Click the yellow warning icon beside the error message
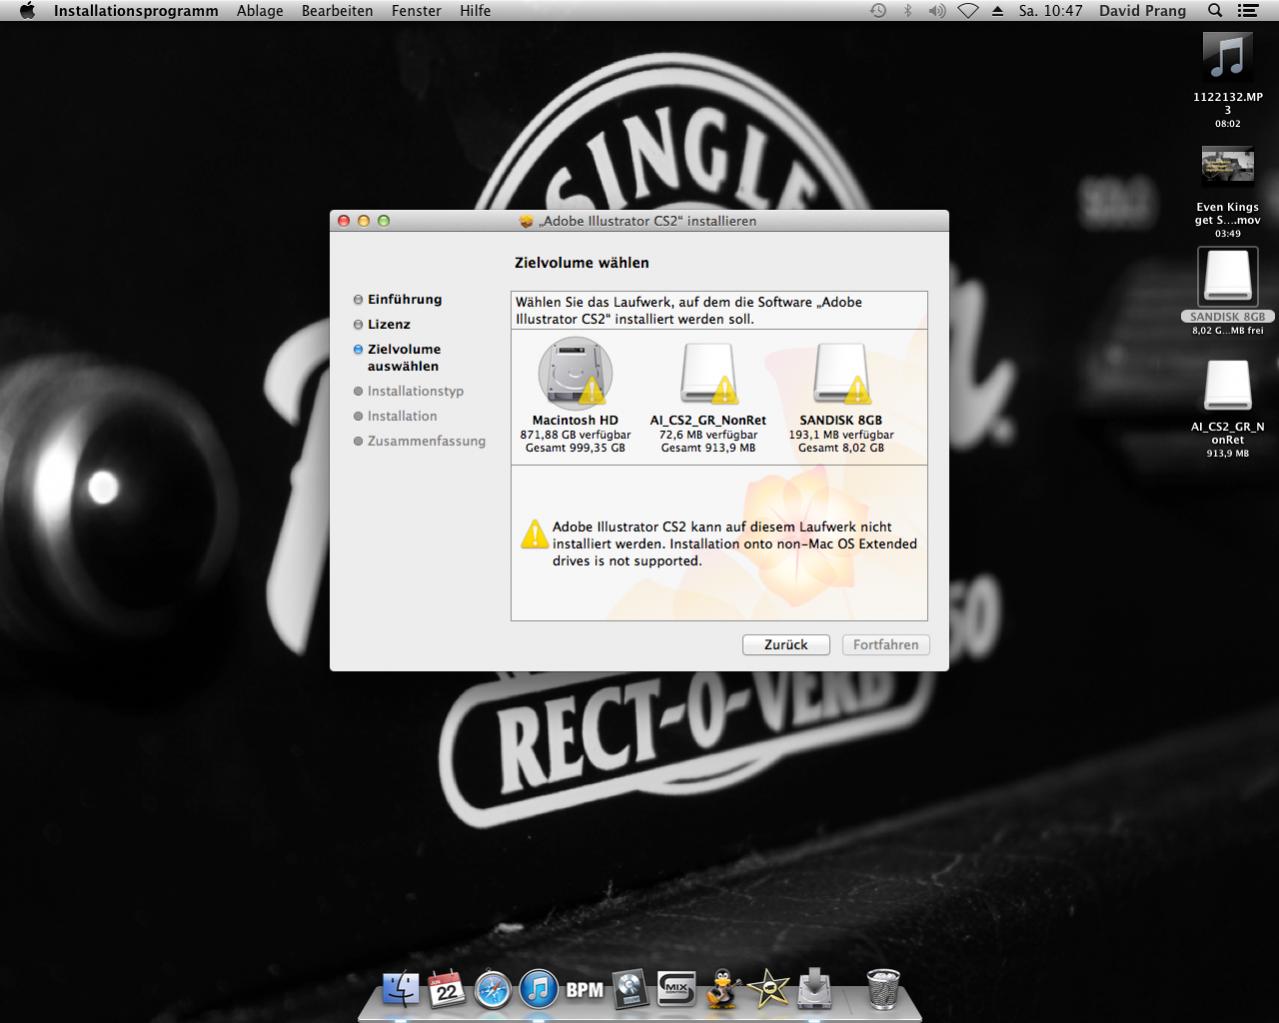Viewport: 1279px width, 1023px height. 534,534
